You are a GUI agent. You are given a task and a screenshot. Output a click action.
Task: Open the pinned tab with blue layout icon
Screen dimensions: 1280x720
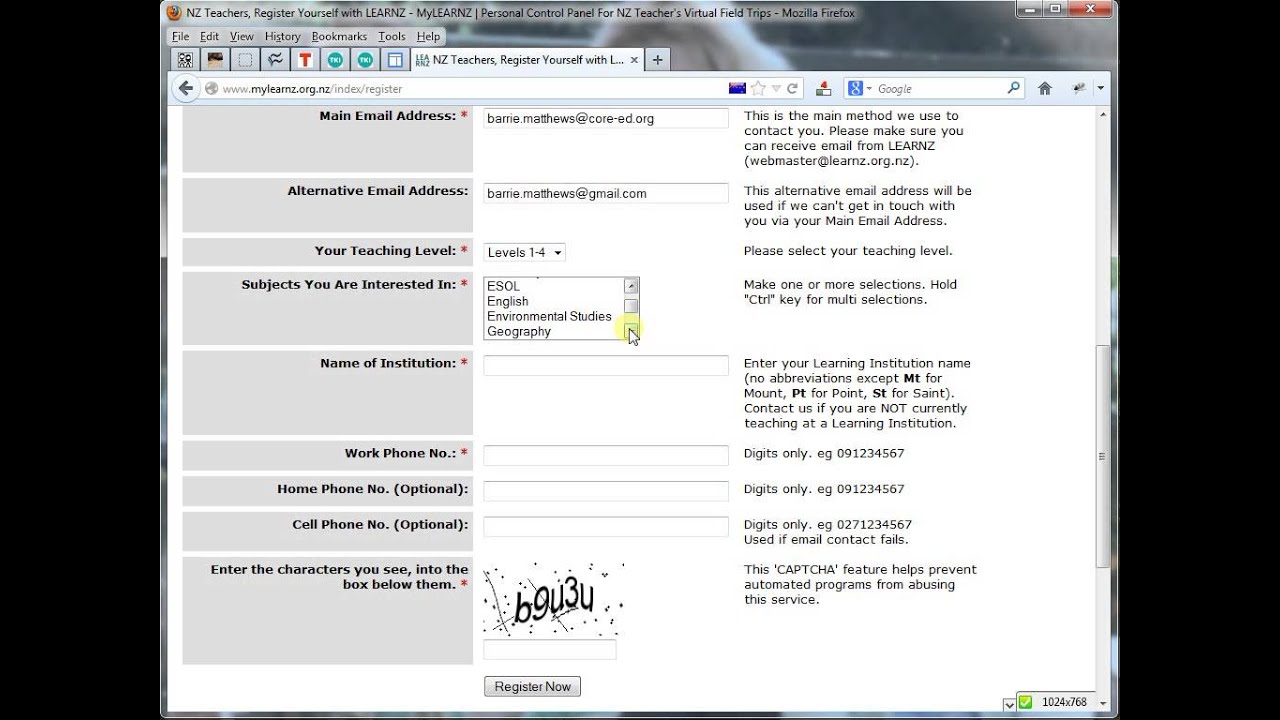(395, 60)
